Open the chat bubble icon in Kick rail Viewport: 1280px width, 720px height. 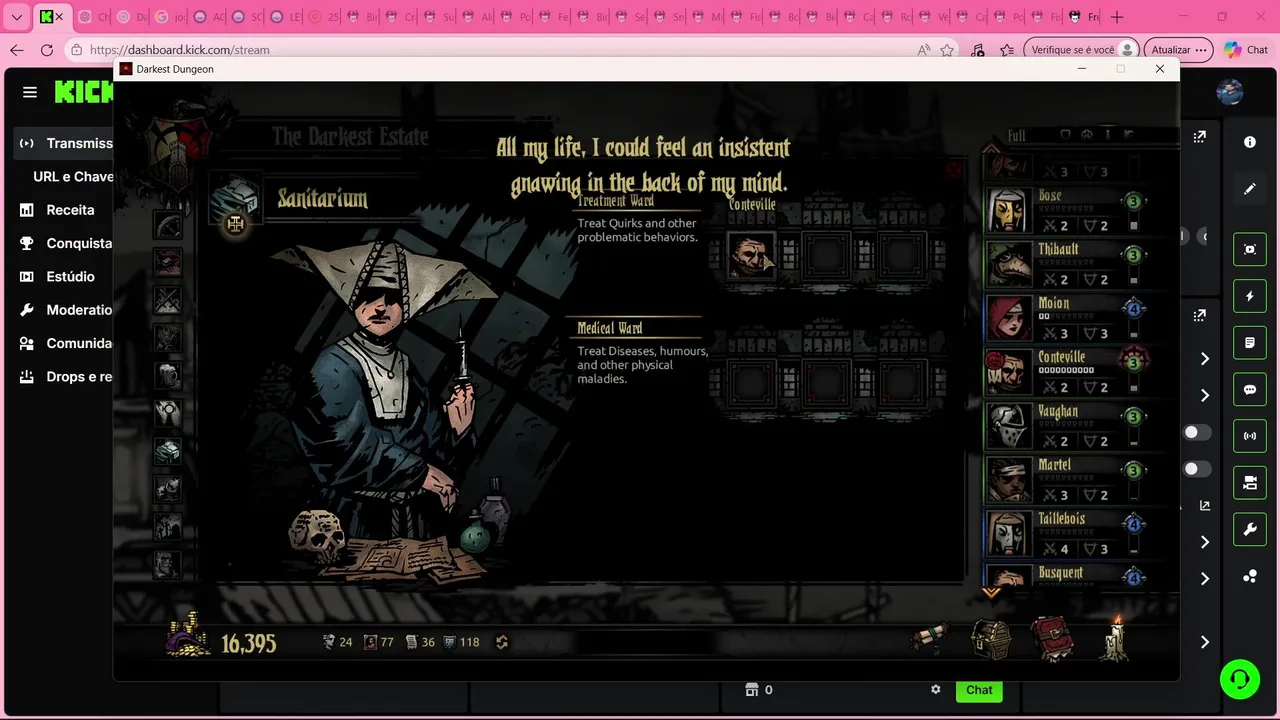[1250, 390]
